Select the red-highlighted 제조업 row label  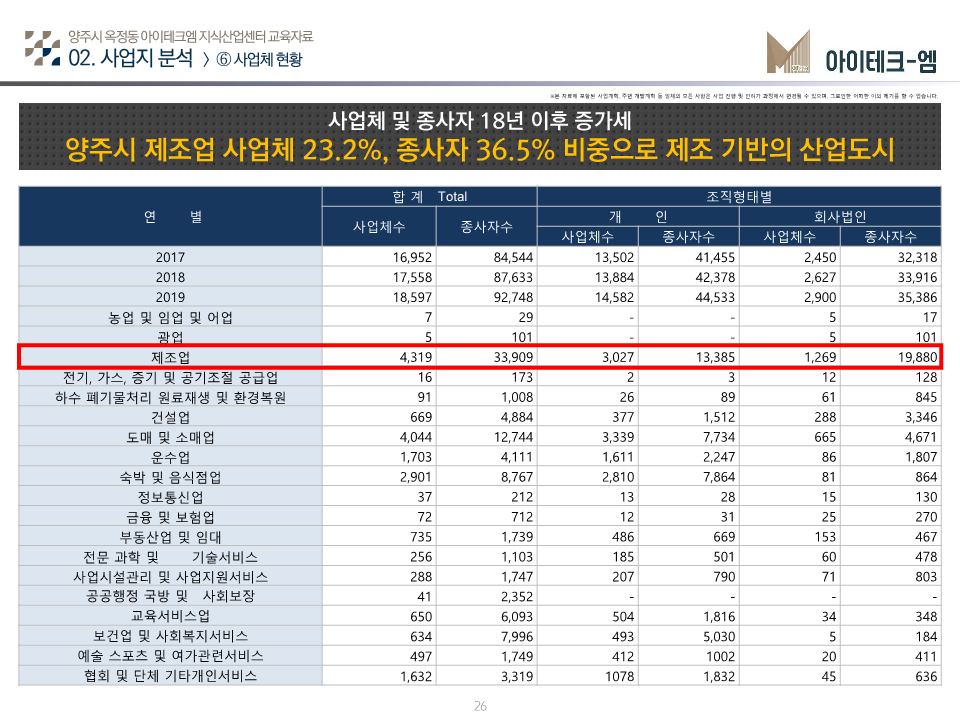(171, 357)
